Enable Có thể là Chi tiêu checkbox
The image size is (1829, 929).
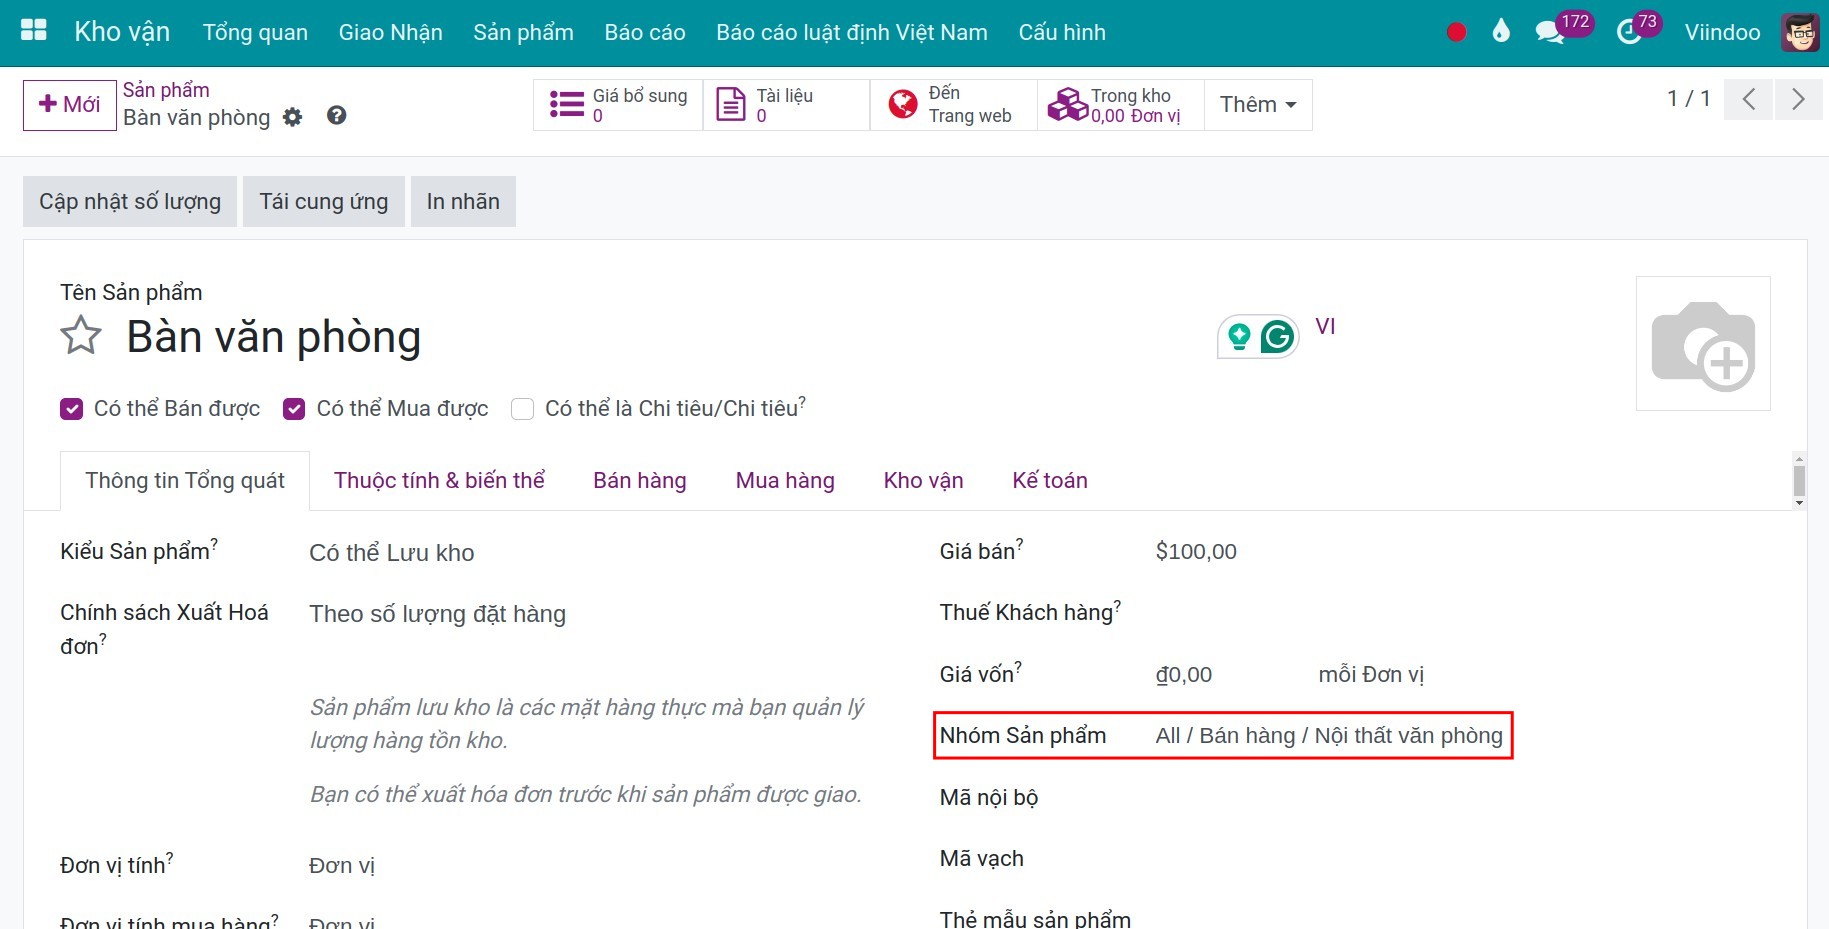tap(522, 409)
